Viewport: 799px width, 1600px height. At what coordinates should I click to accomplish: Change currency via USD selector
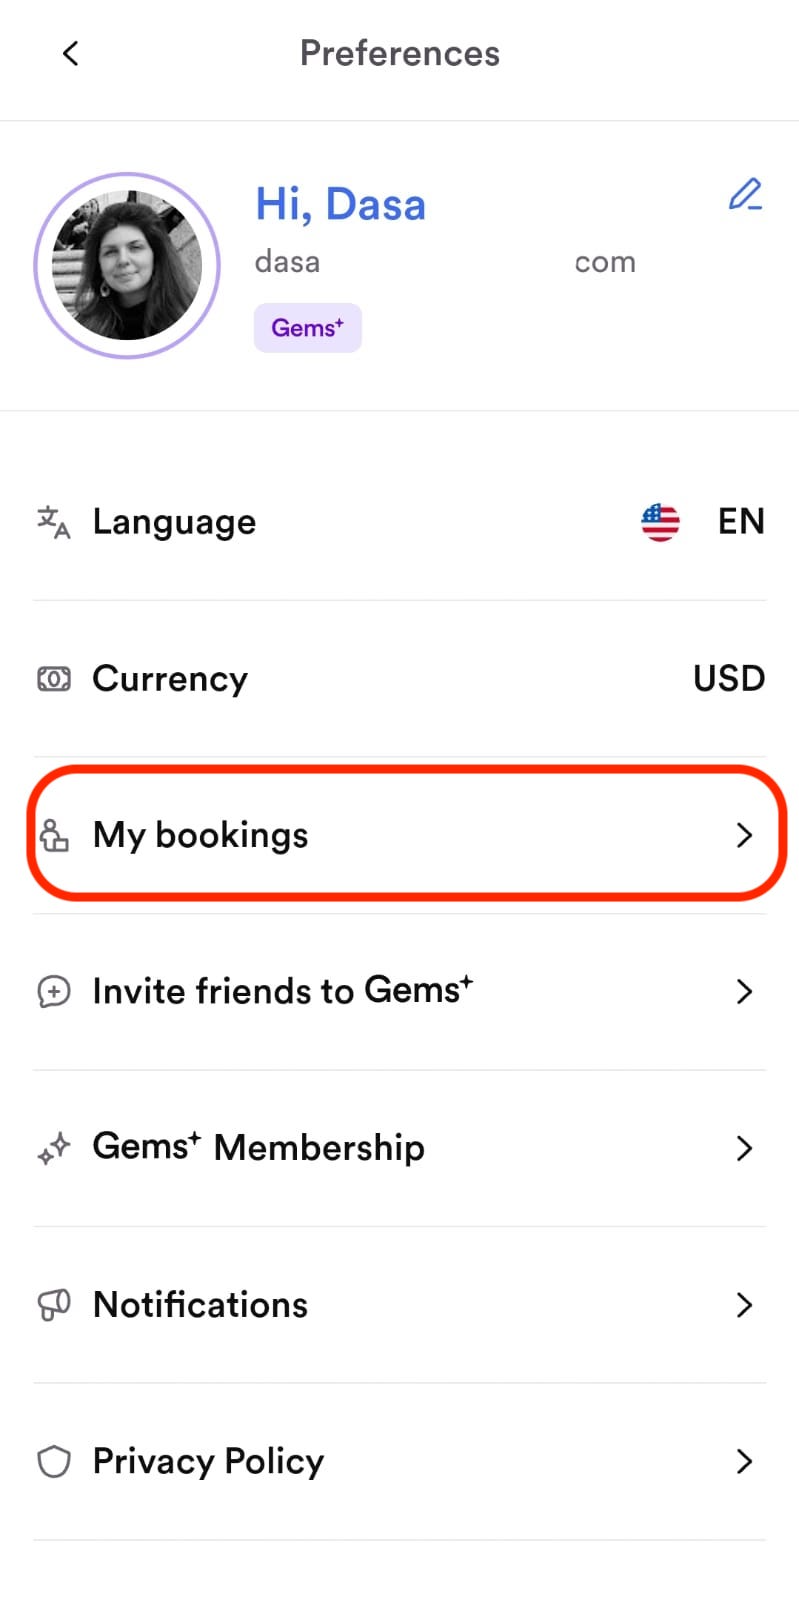point(729,678)
